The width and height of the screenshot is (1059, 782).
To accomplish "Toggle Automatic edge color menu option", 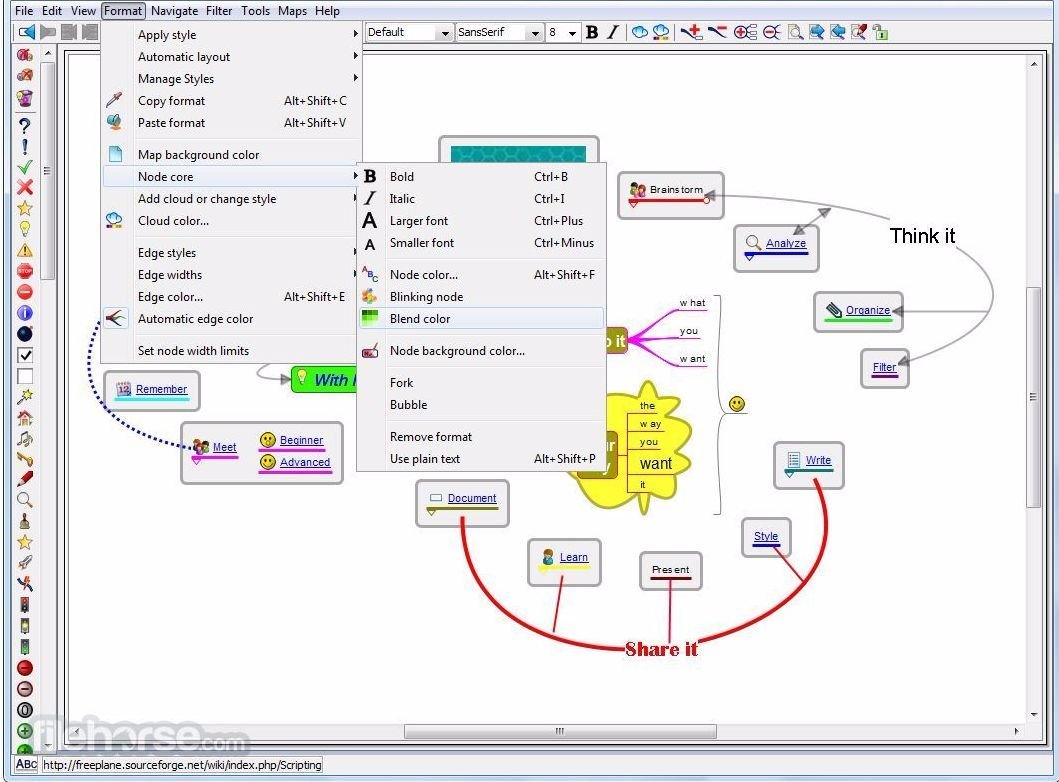I will click(232, 319).
